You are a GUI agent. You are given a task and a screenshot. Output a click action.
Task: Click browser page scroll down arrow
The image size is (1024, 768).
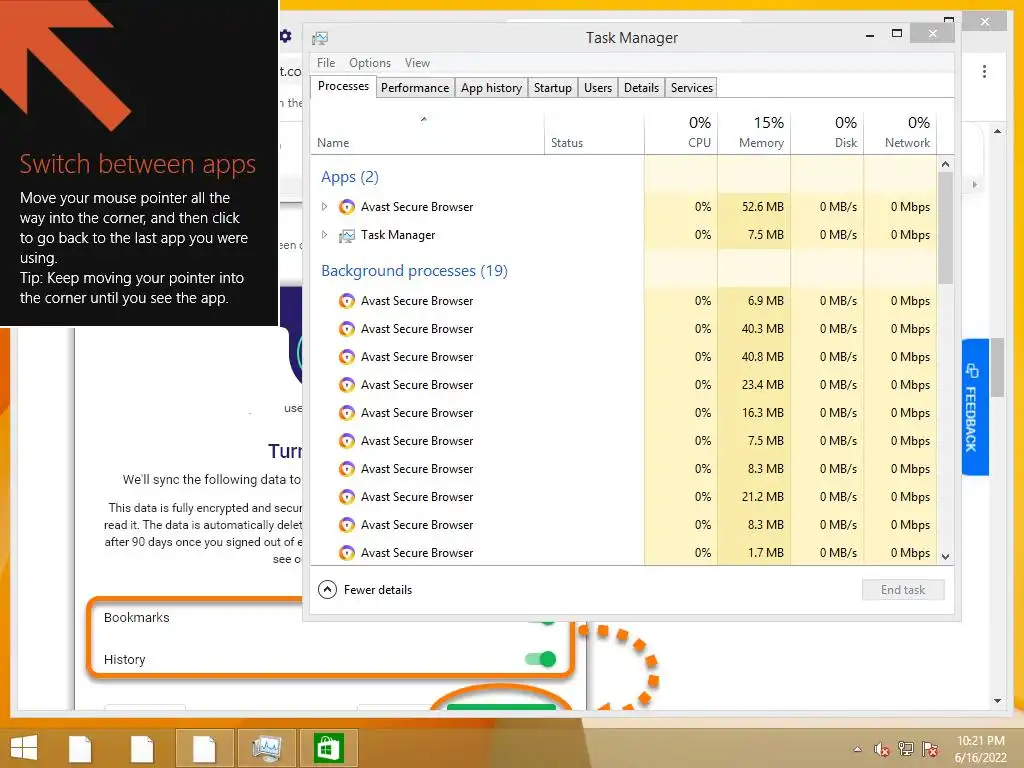(997, 701)
